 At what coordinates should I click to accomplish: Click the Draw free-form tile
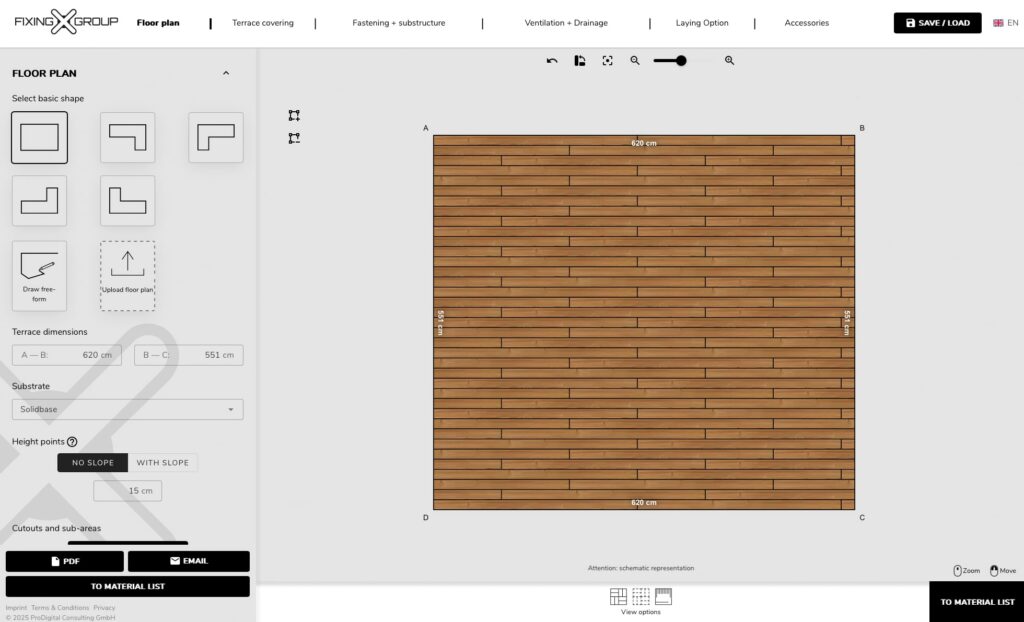(40, 275)
